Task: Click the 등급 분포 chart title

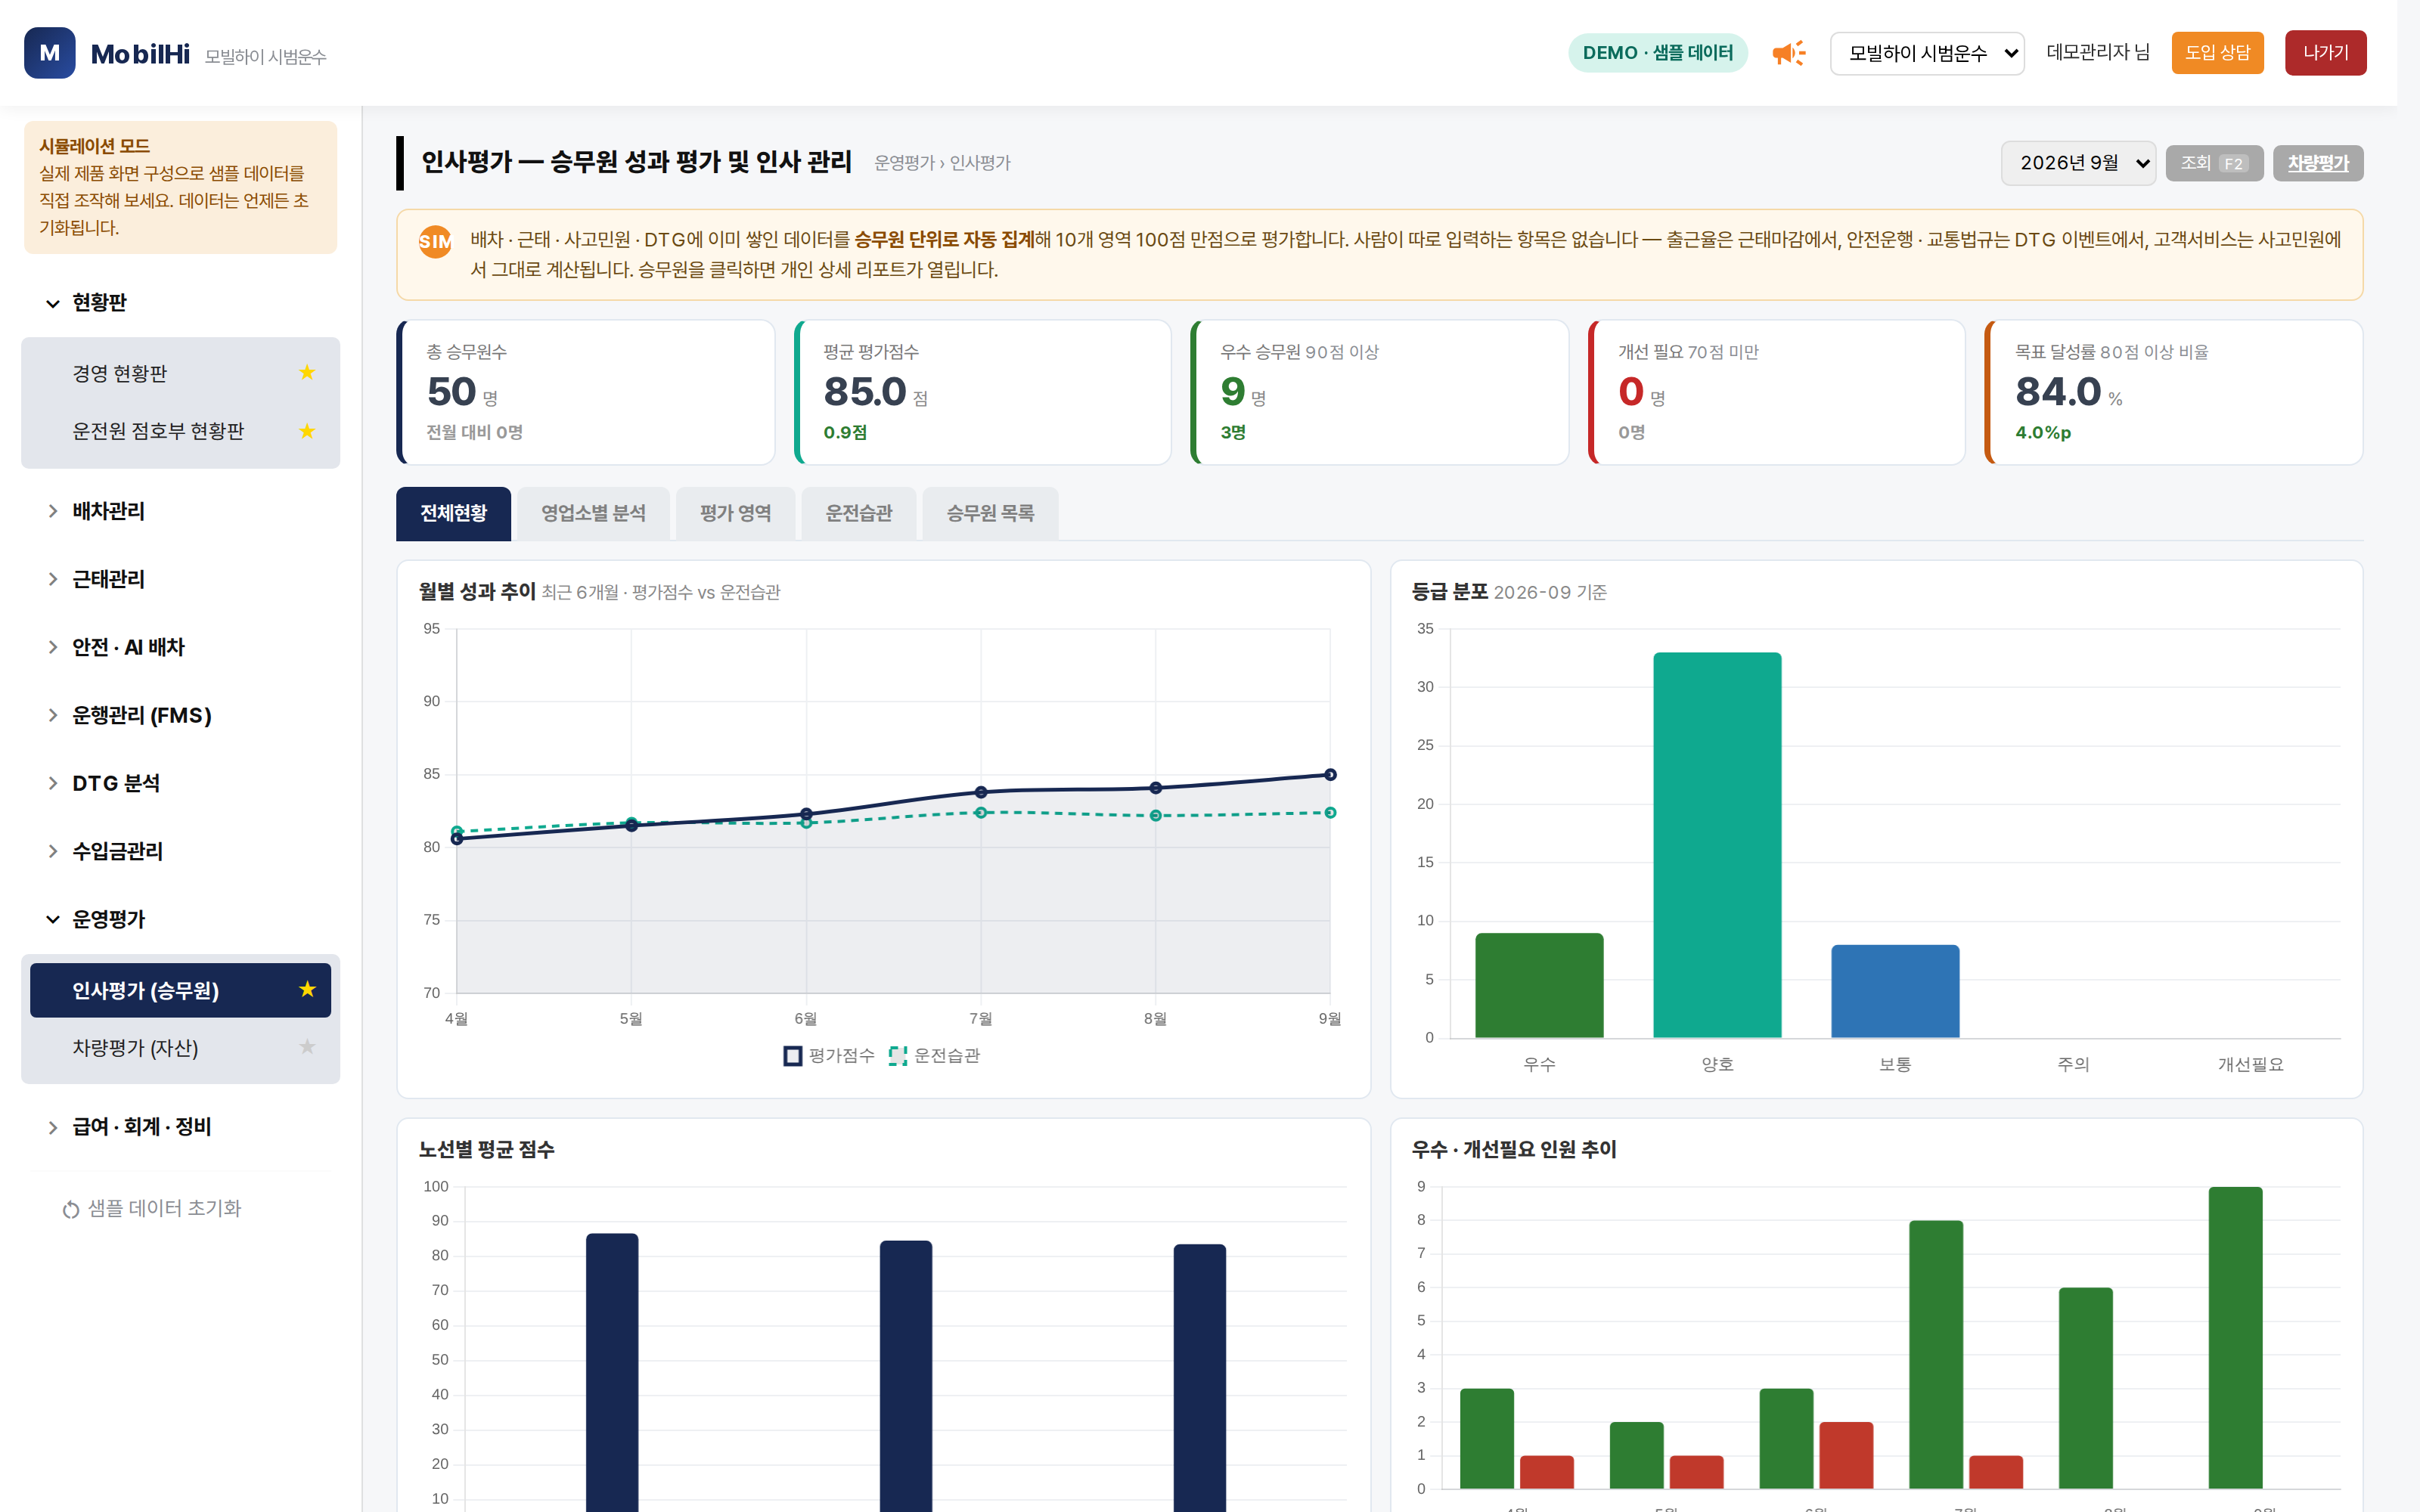Action: point(1450,592)
